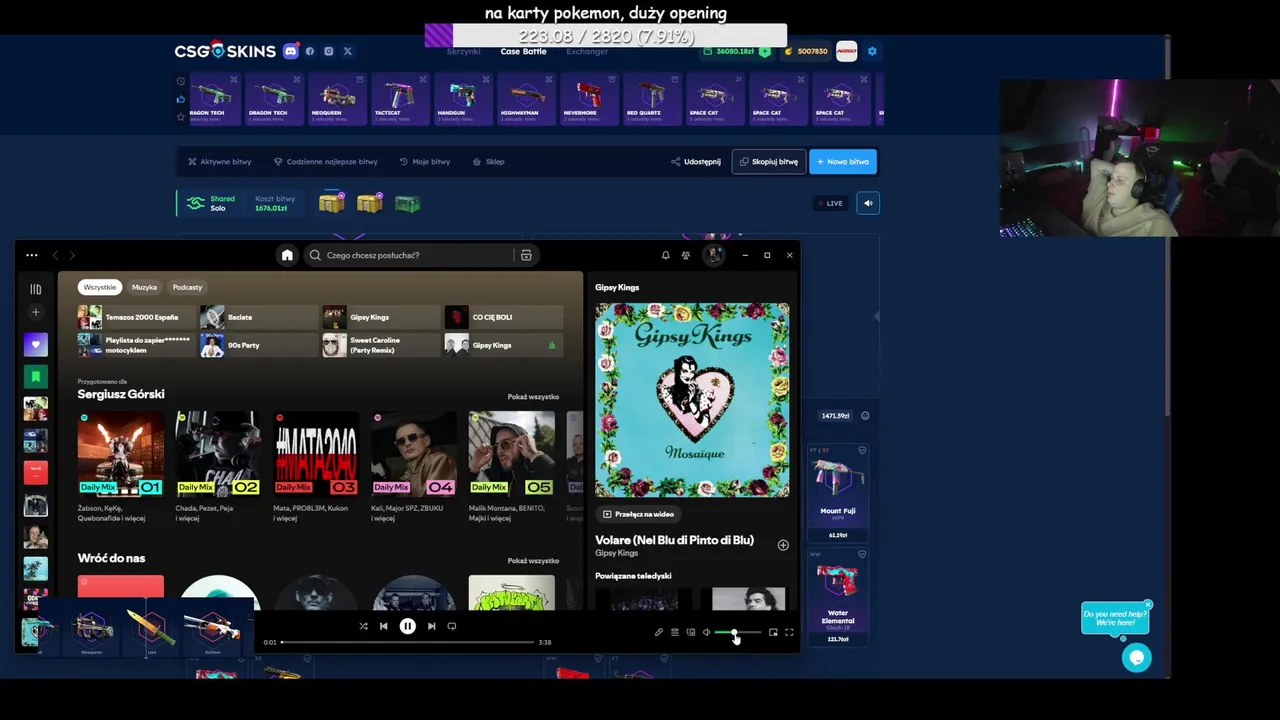Open the support chat bubble icon
The image size is (1280, 720).
(1136, 657)
